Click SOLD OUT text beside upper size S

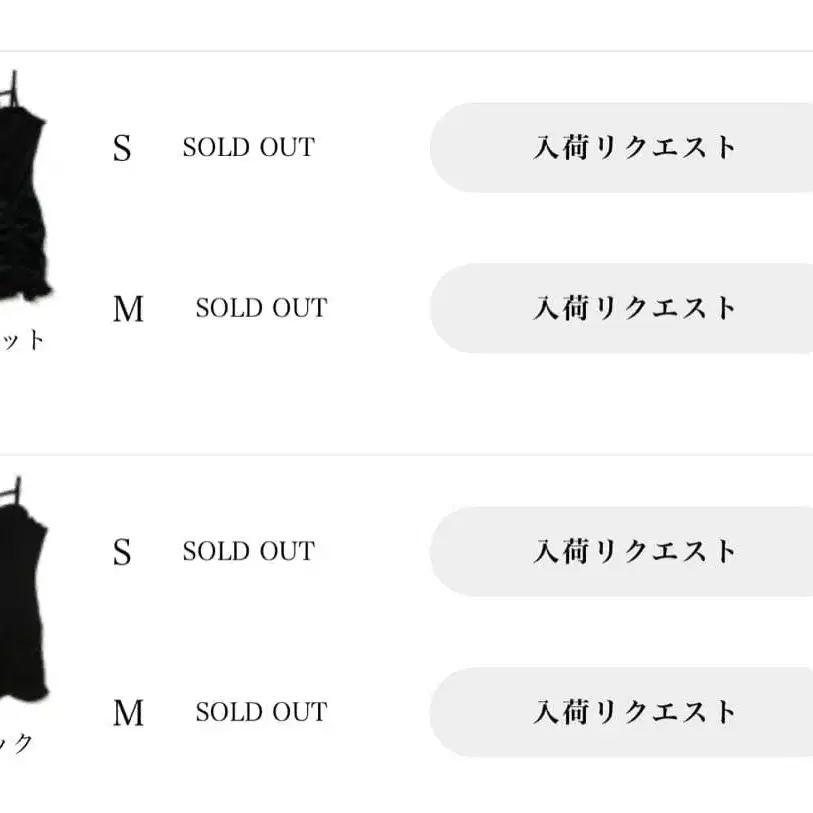[x=248, y=148]
